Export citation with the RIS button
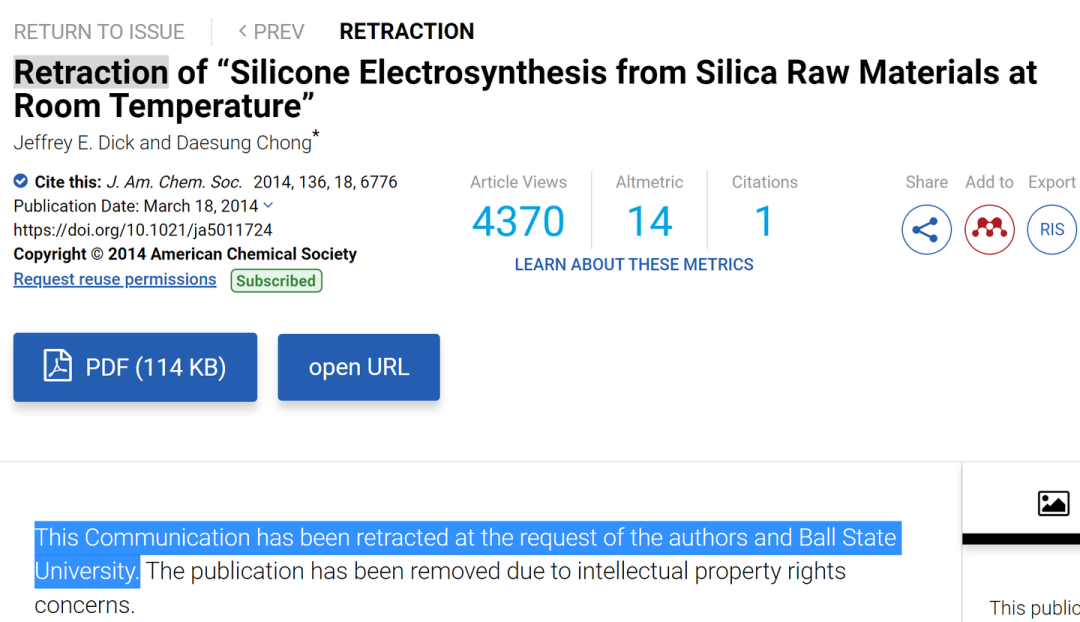 tap(1052, 229)
